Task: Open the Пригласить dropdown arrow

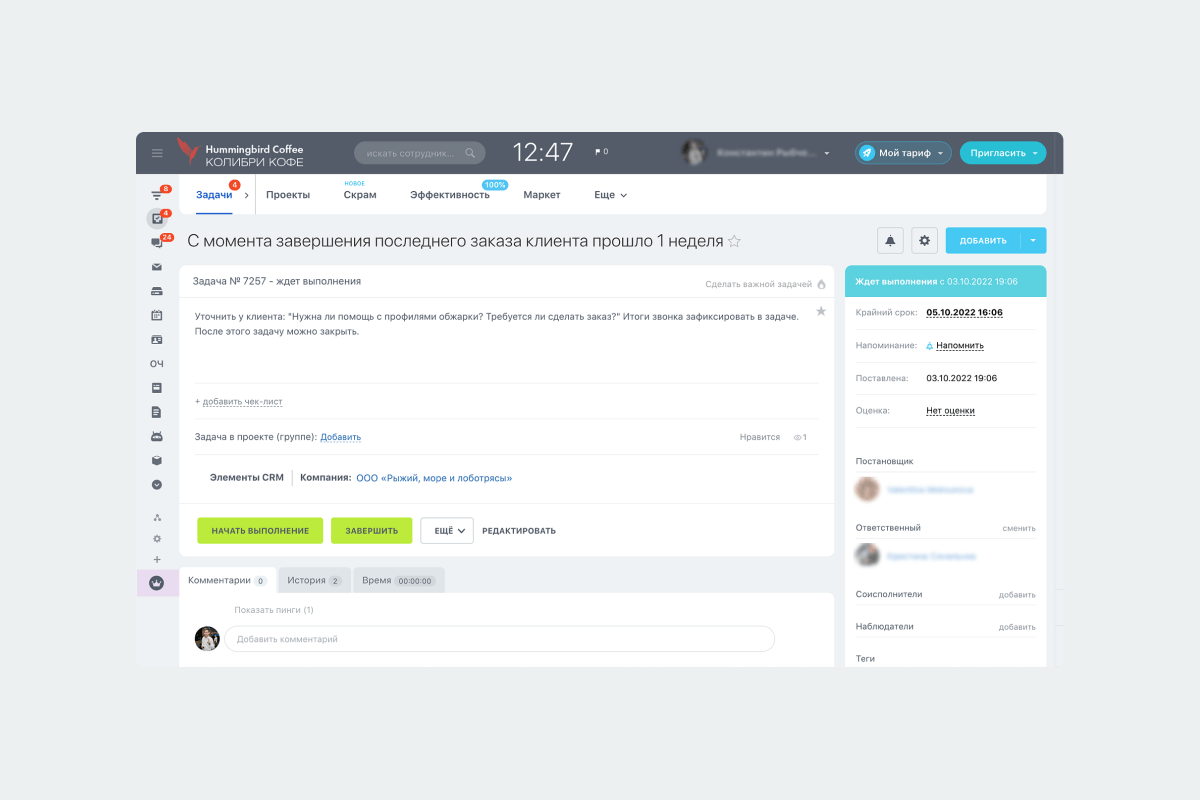Action: pos(1035,153)
